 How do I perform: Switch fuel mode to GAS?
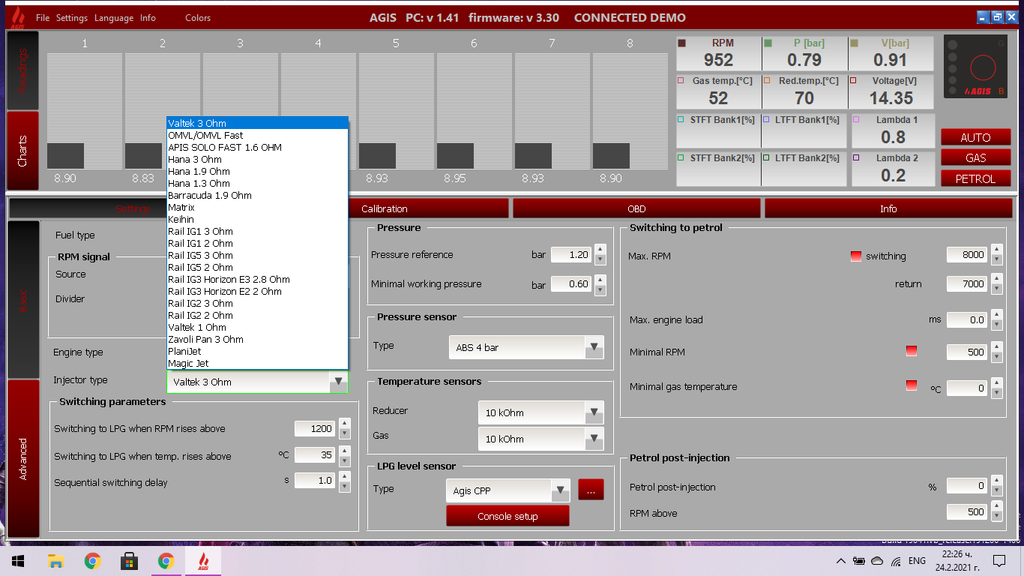[975, 157]
